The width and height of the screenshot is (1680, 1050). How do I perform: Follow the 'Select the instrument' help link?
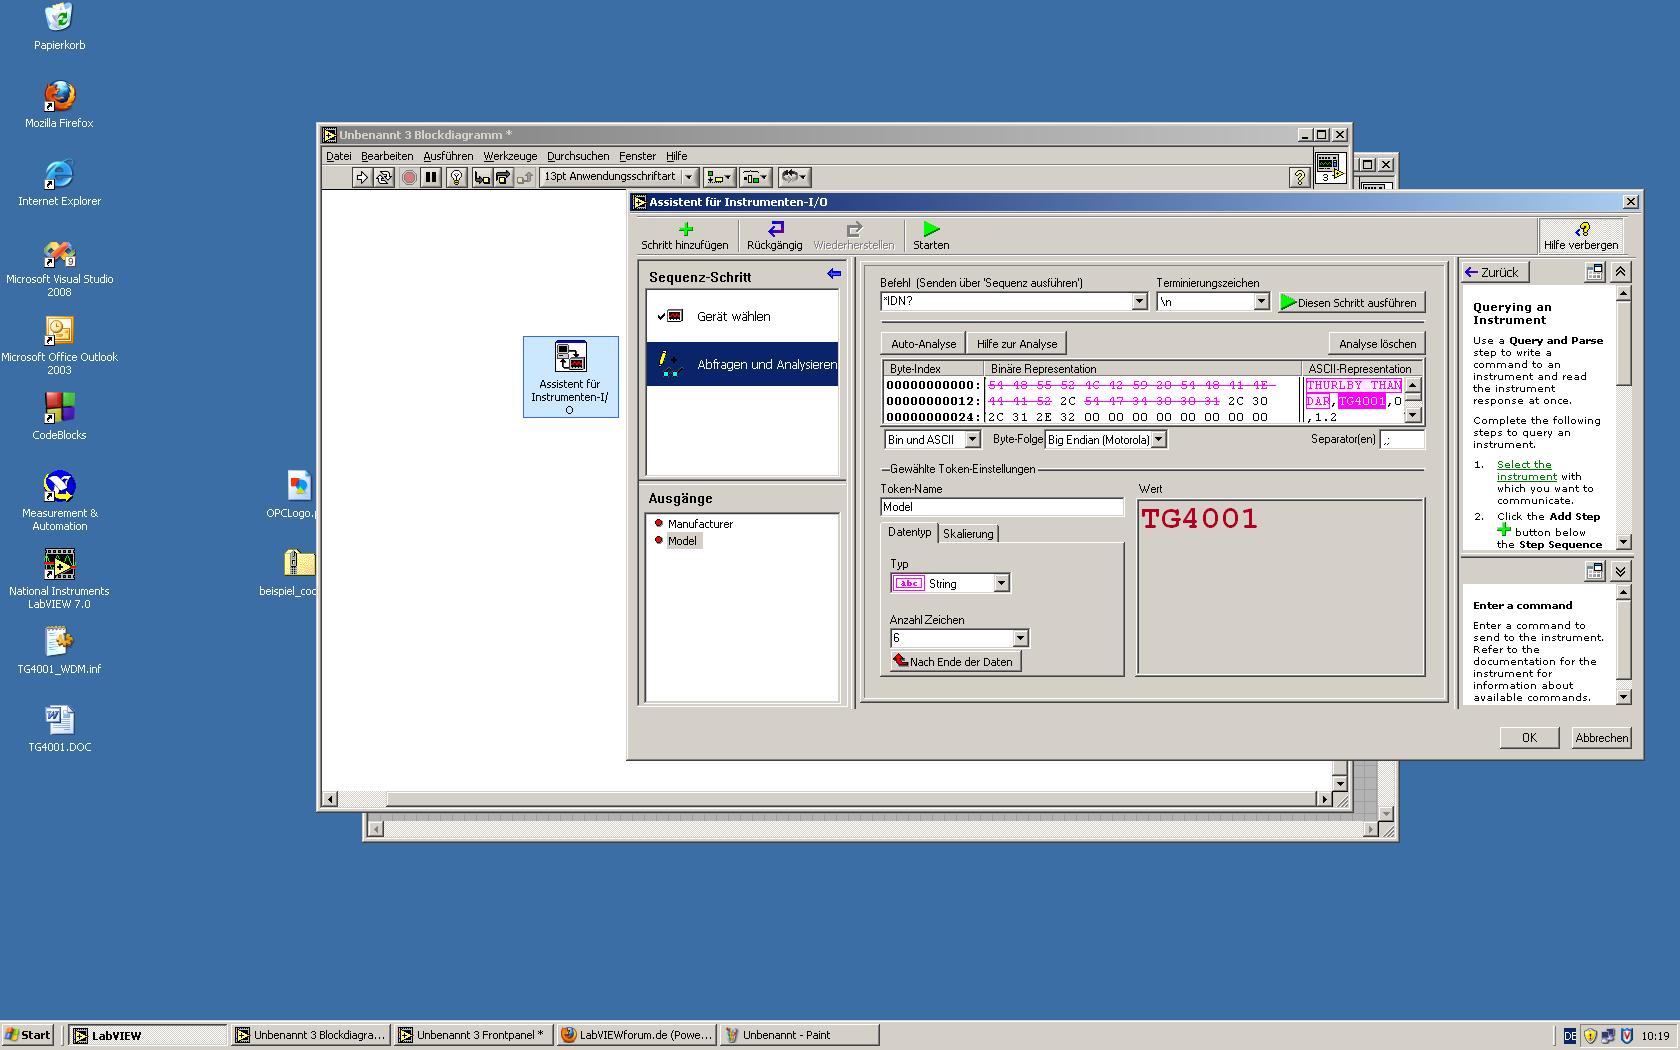1524,470
